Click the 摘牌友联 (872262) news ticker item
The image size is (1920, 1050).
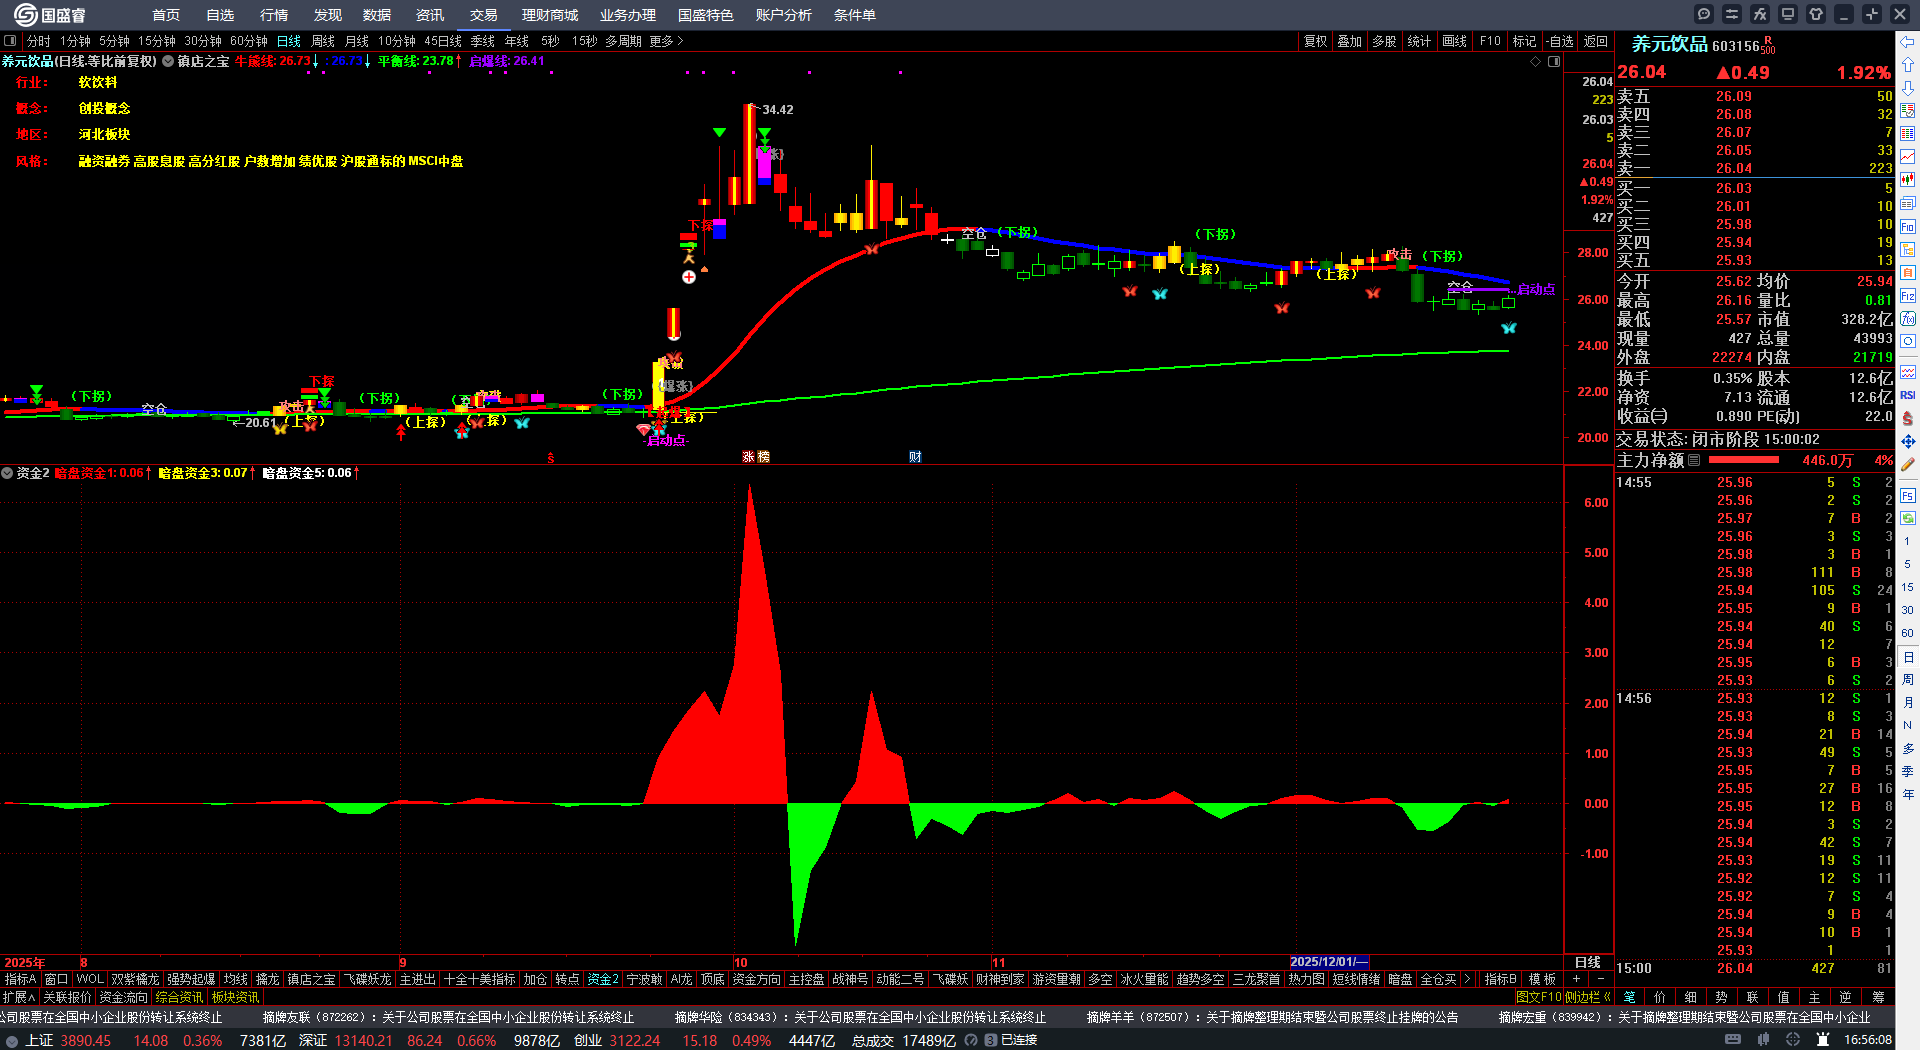tap(448, 1017)
